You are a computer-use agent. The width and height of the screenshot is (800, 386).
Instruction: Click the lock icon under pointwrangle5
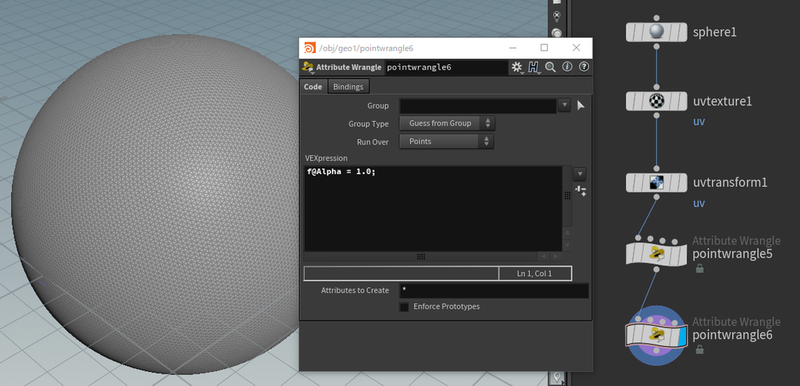699,268
